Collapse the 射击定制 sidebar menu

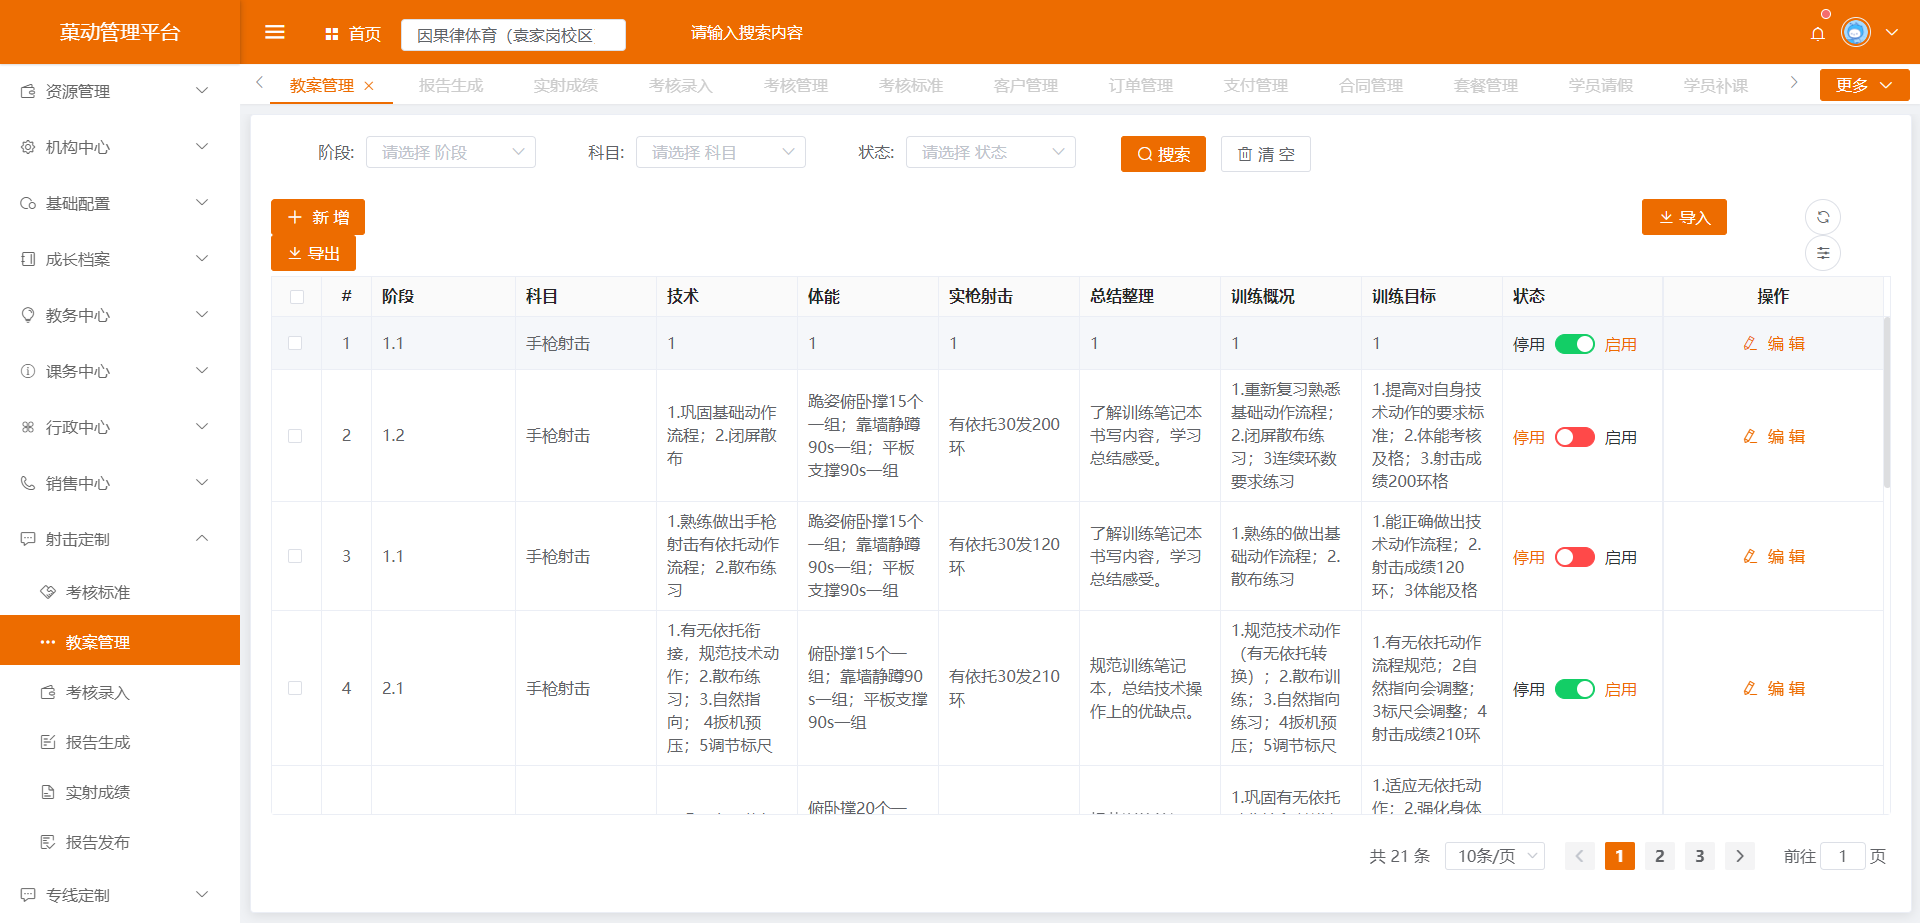tap(120, 539)
